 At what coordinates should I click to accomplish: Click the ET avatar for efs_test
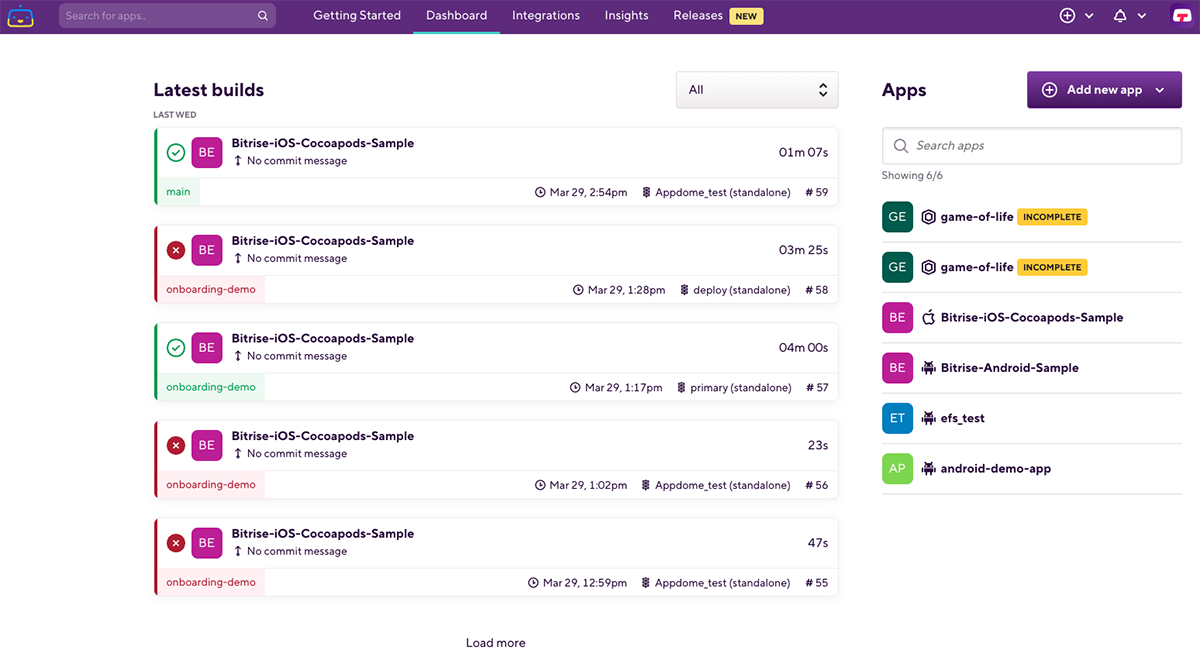coord(897,418)
